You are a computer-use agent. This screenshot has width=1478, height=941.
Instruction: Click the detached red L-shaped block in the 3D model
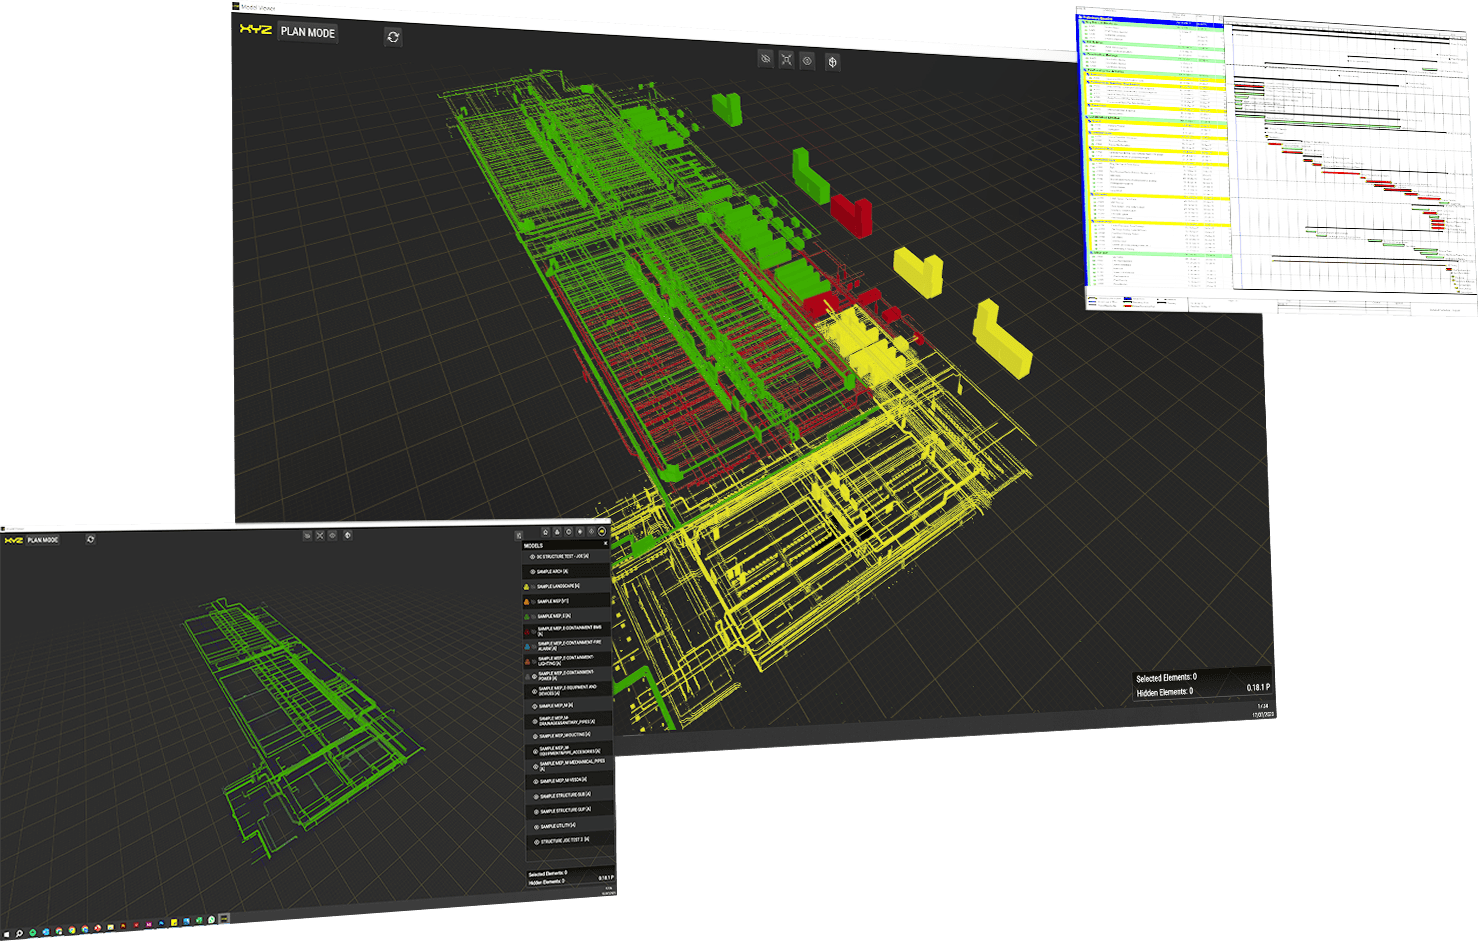click(x=851, y=215)
